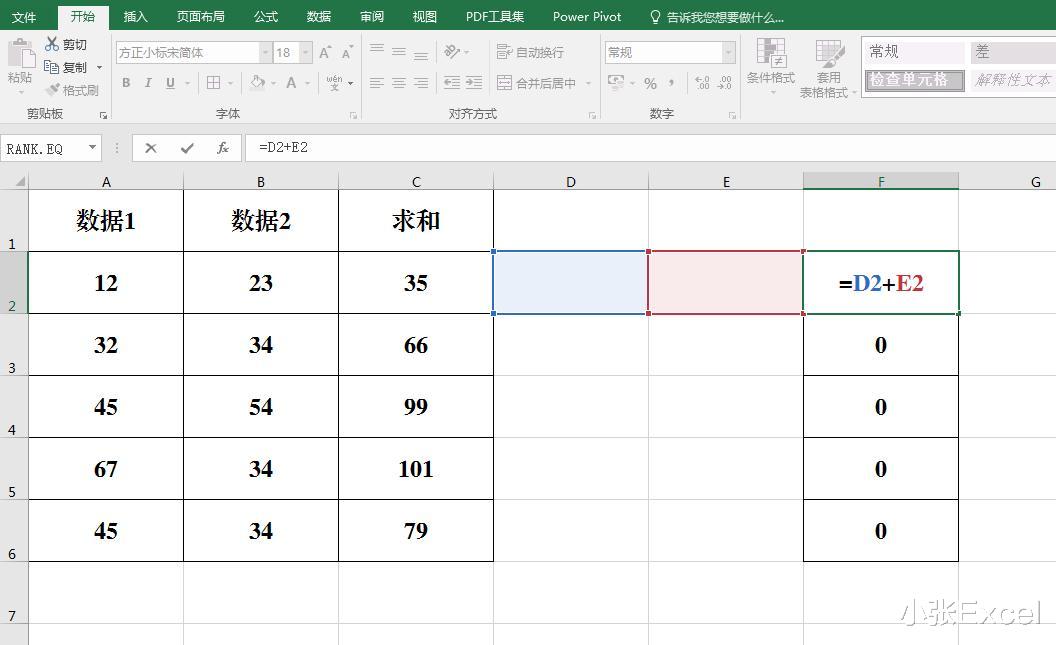This screenshot has height=645, width=1056.
Task: Click the Insert Function fx button
Action: 222,148
